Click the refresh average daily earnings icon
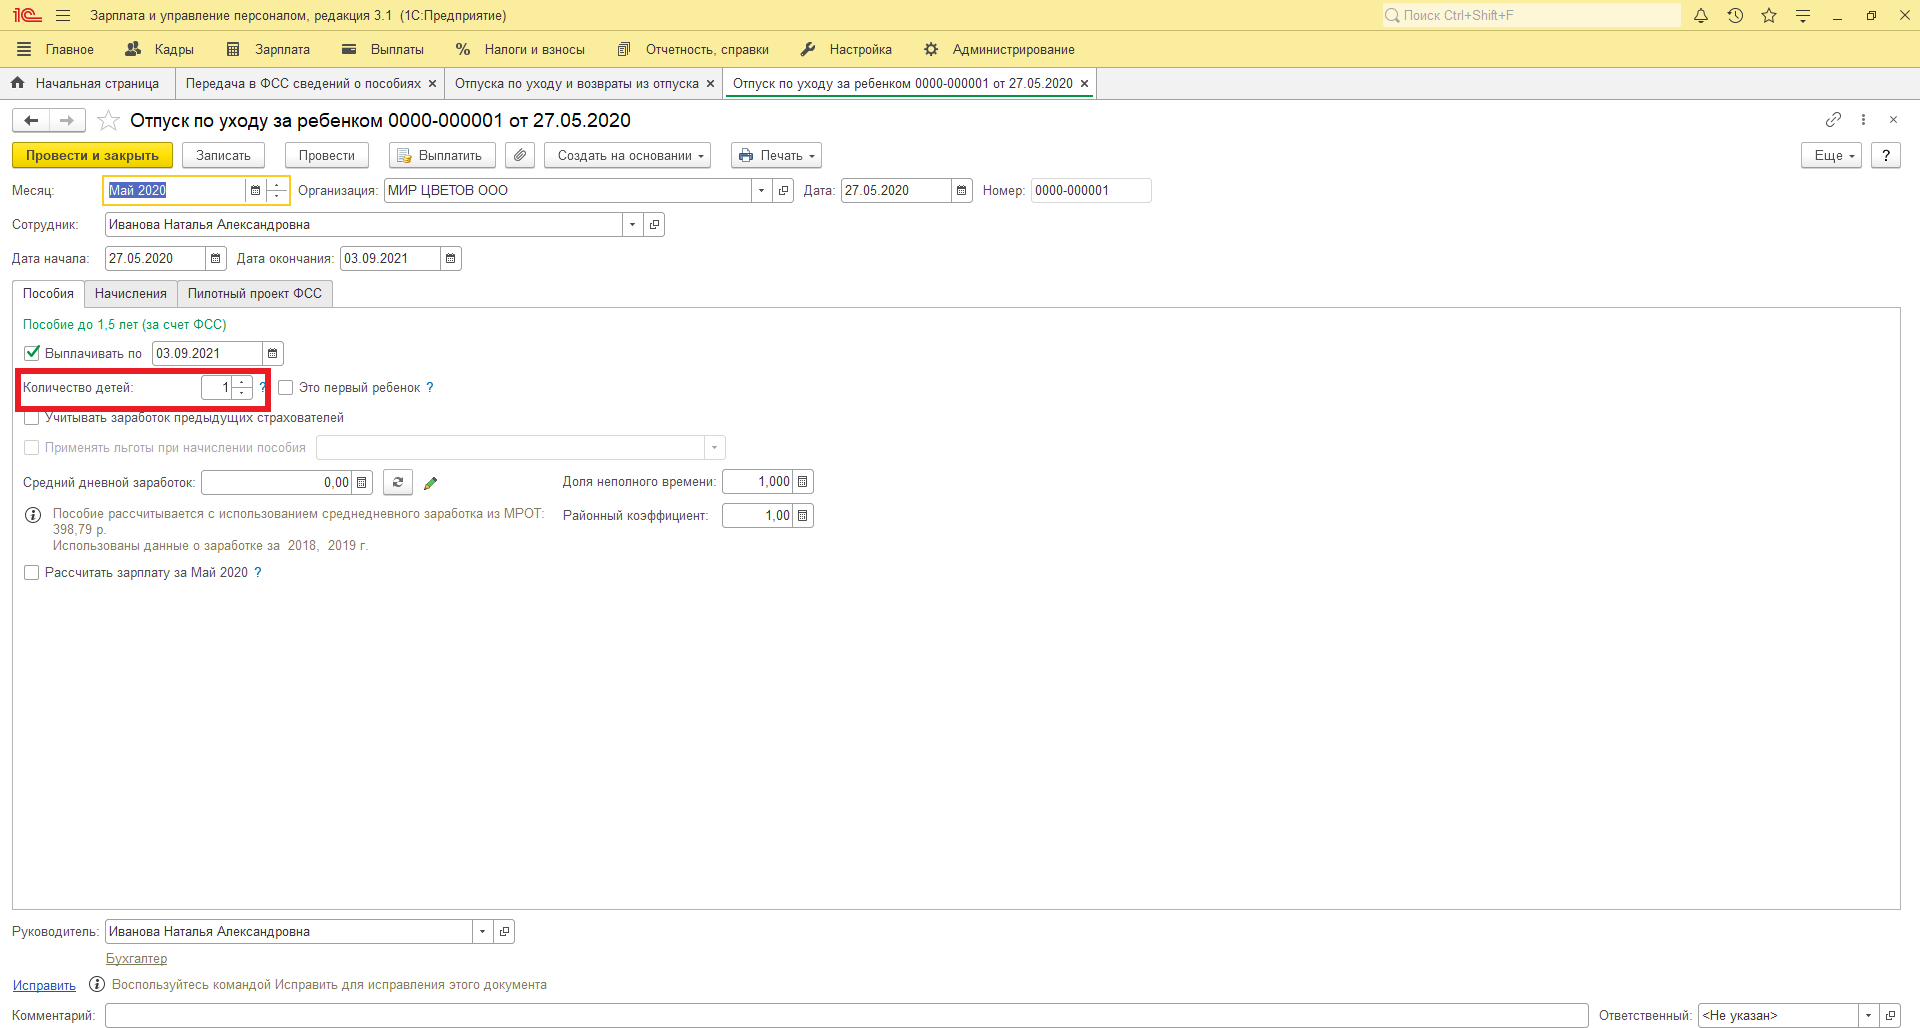The height and width of the screenshot is (1028, 1920). (397, 483)
